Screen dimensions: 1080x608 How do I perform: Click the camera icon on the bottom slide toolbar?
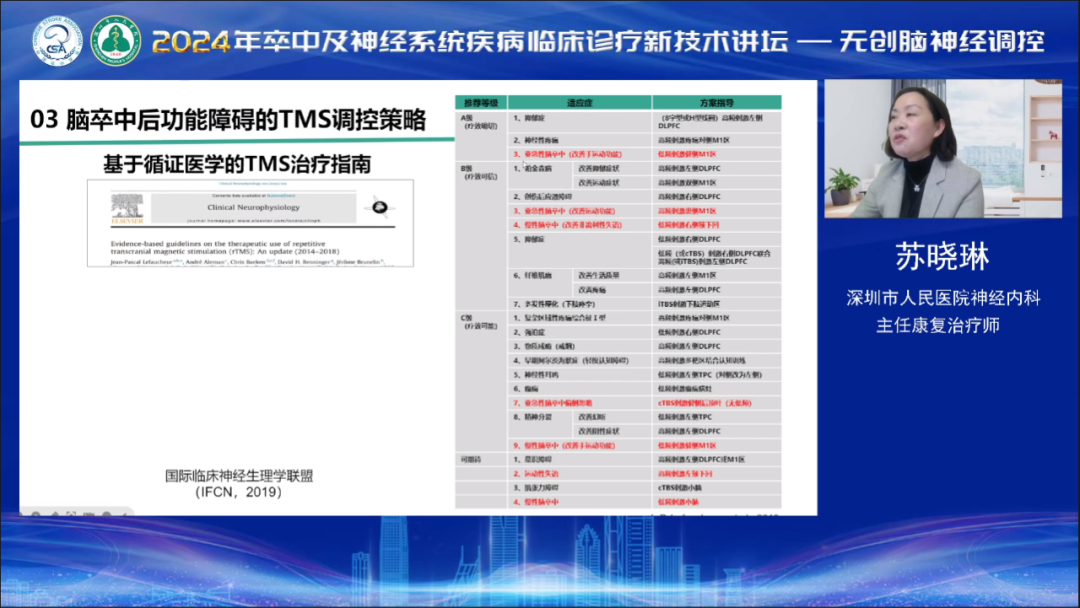pos(89,513)
